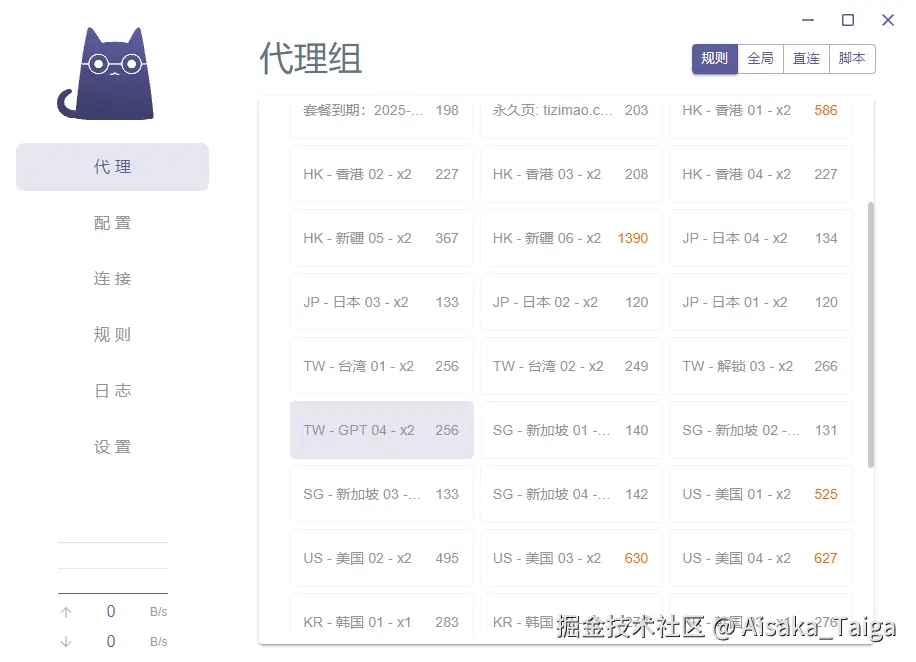Select proxy US - 美国 01 - x2

click(761, 494)
